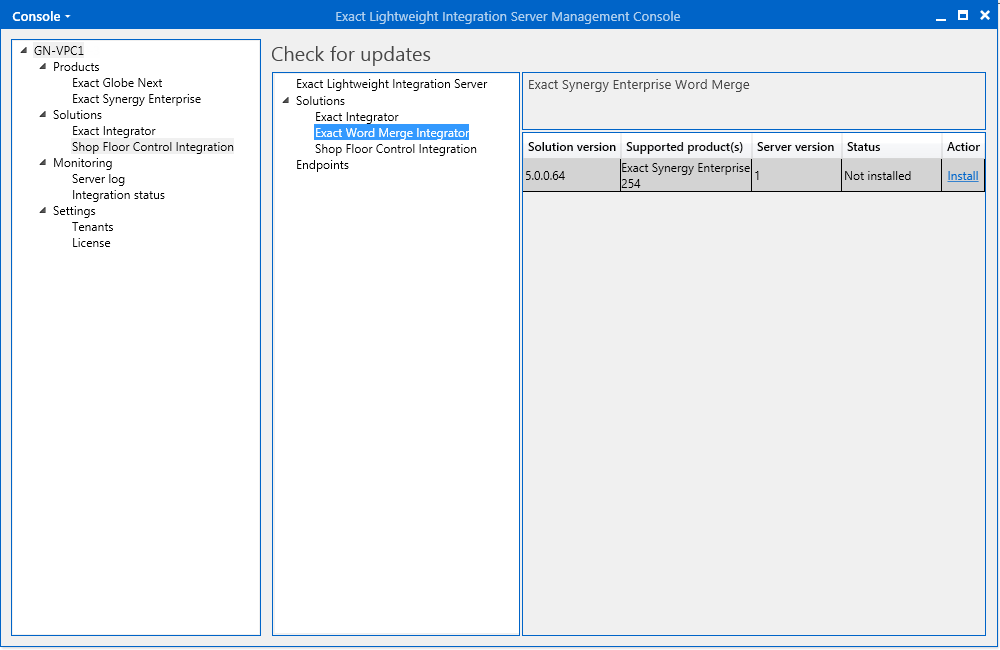Collapse the GN-VPC1 root node

pos(24,50)
